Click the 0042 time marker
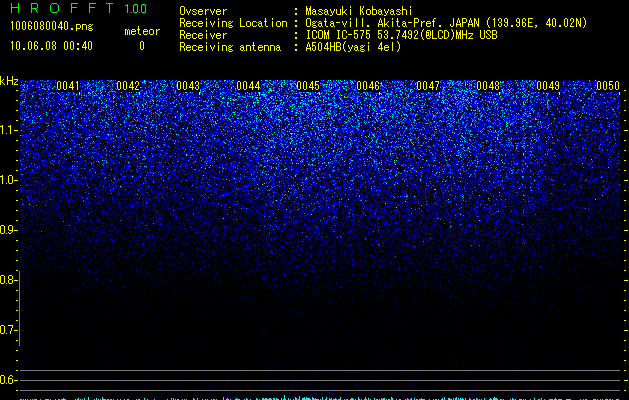The image size is (629, 400). (x=128, y=86)
